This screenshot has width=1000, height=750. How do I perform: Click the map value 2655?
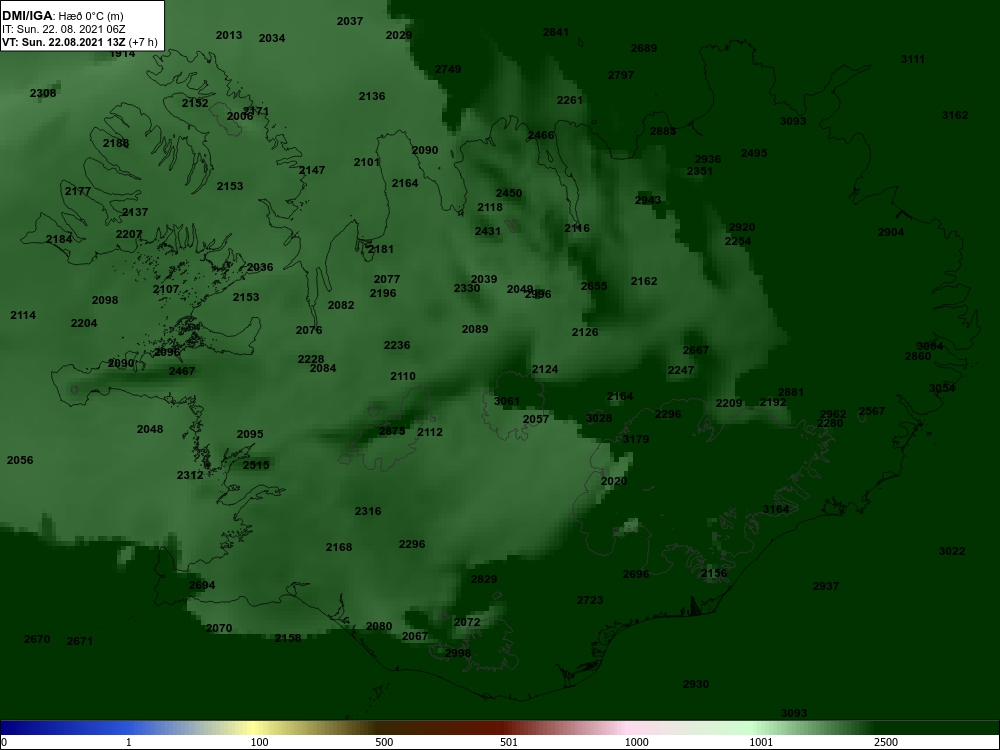[x=594, y=286]
